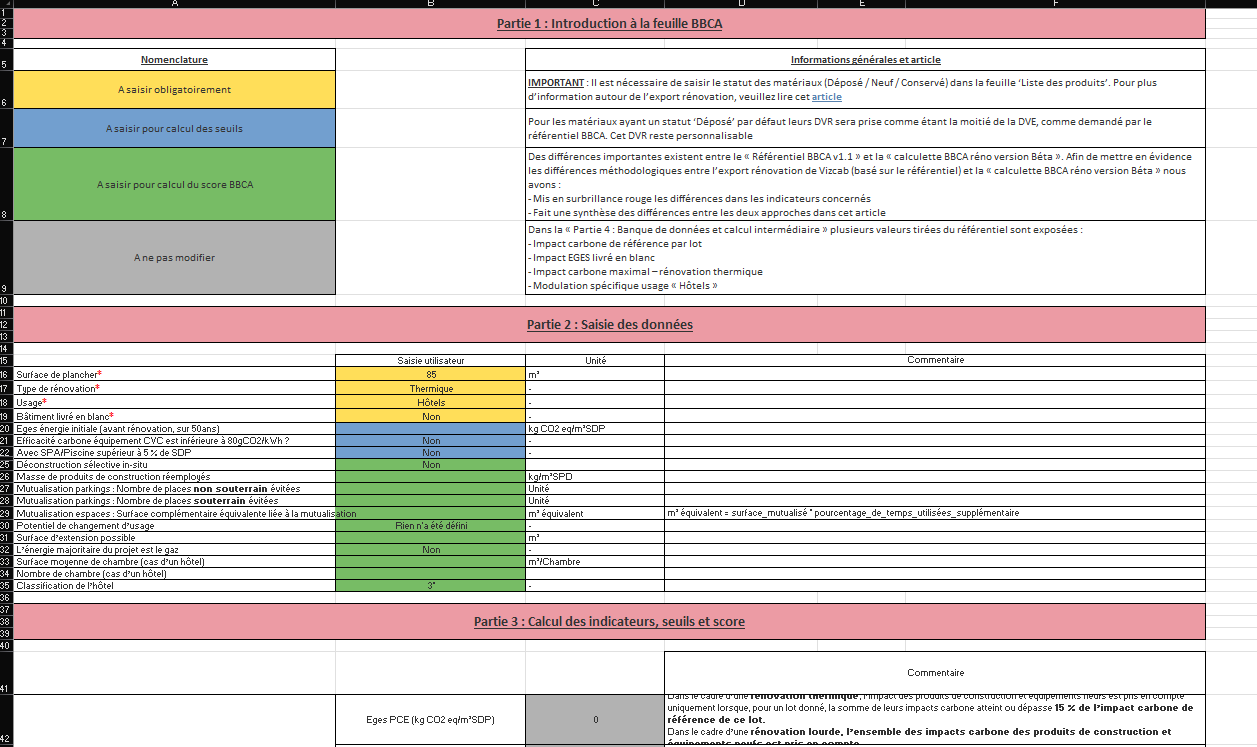Select the Usage cell showing 'Hôtels'
Screen dimensions: 1257x747
pyautogui.click(x=431, y=402)
